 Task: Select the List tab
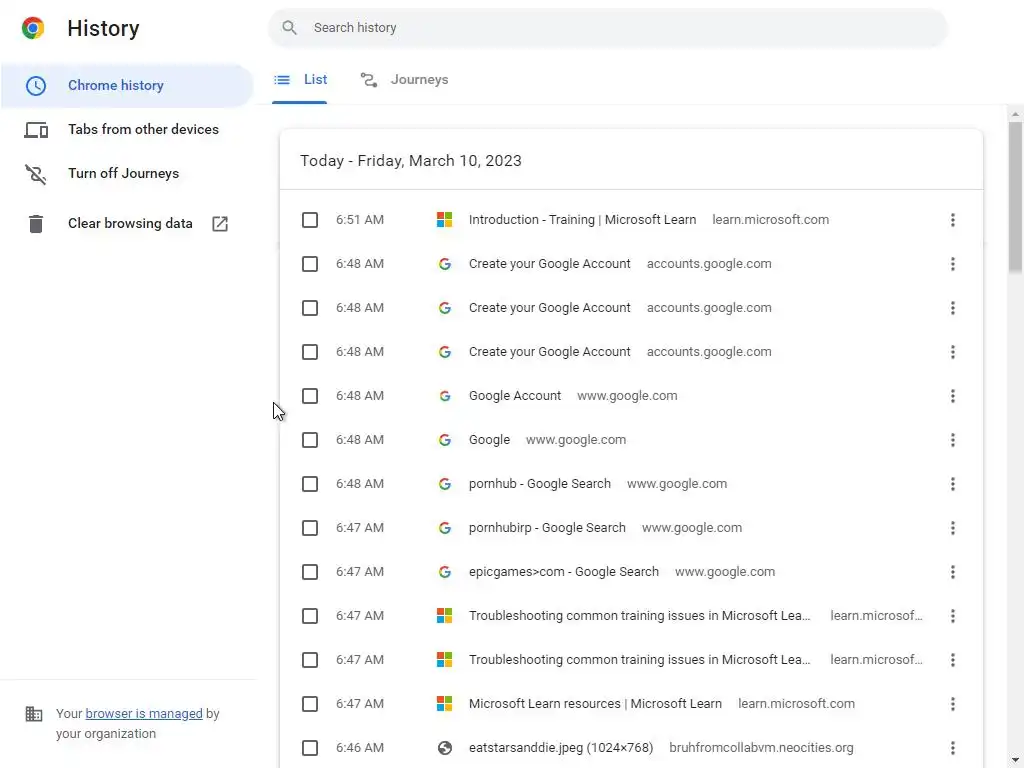[x=301, y=80]
